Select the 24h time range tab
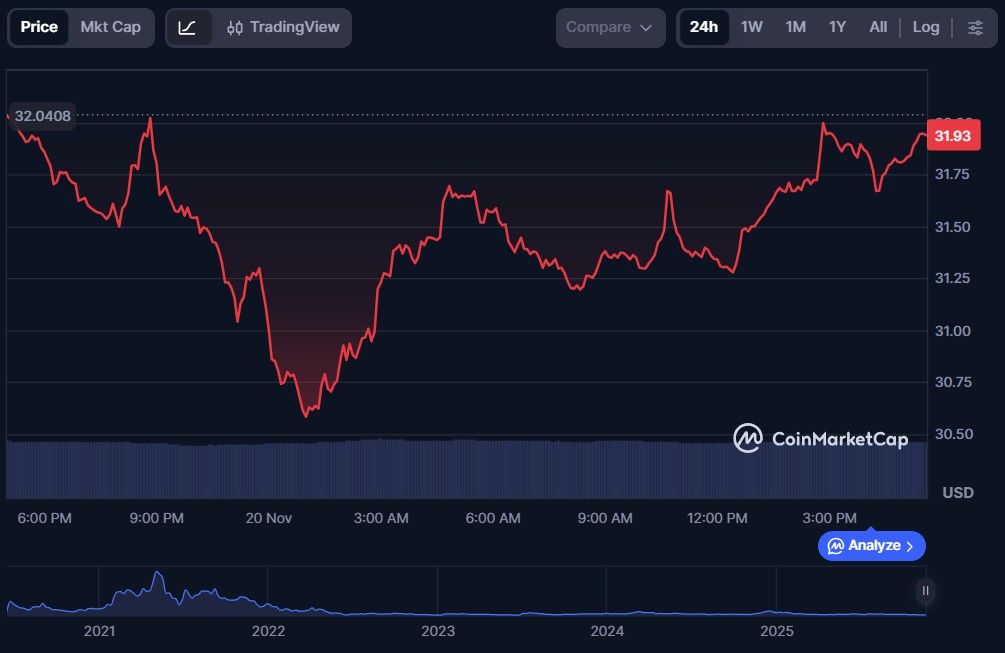The width and height of the screenshot is (1005, 653). point(704,27)
